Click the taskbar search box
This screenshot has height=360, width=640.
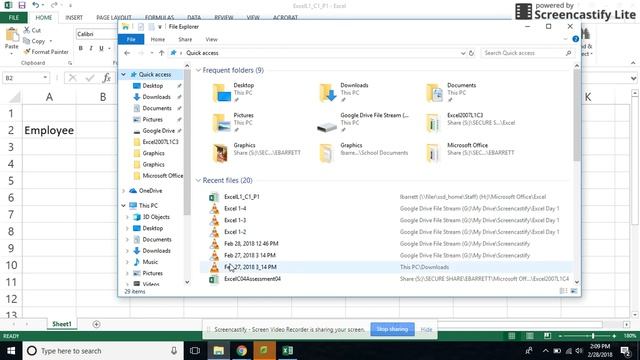[x=102, y=351]
